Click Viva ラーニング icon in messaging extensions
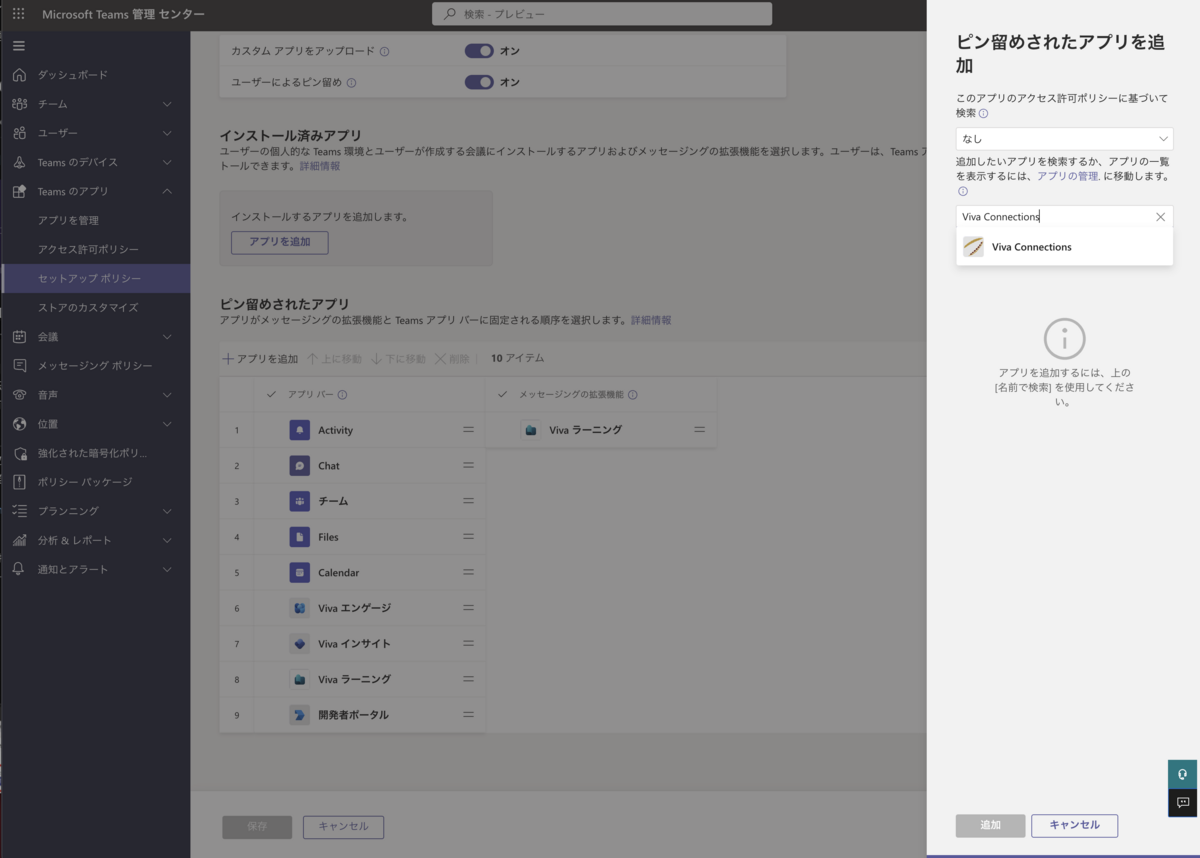1200x858 pixels. click(x=531, y=430)
